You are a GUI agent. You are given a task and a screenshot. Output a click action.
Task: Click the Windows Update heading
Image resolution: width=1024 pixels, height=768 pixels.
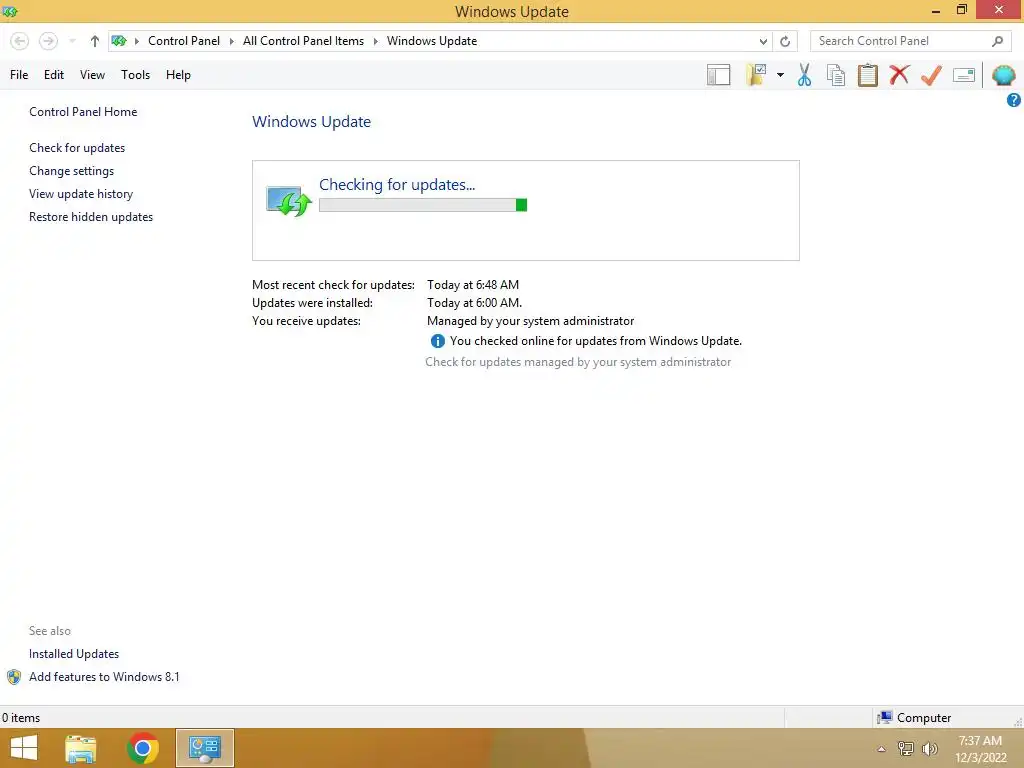pos(312,122)
